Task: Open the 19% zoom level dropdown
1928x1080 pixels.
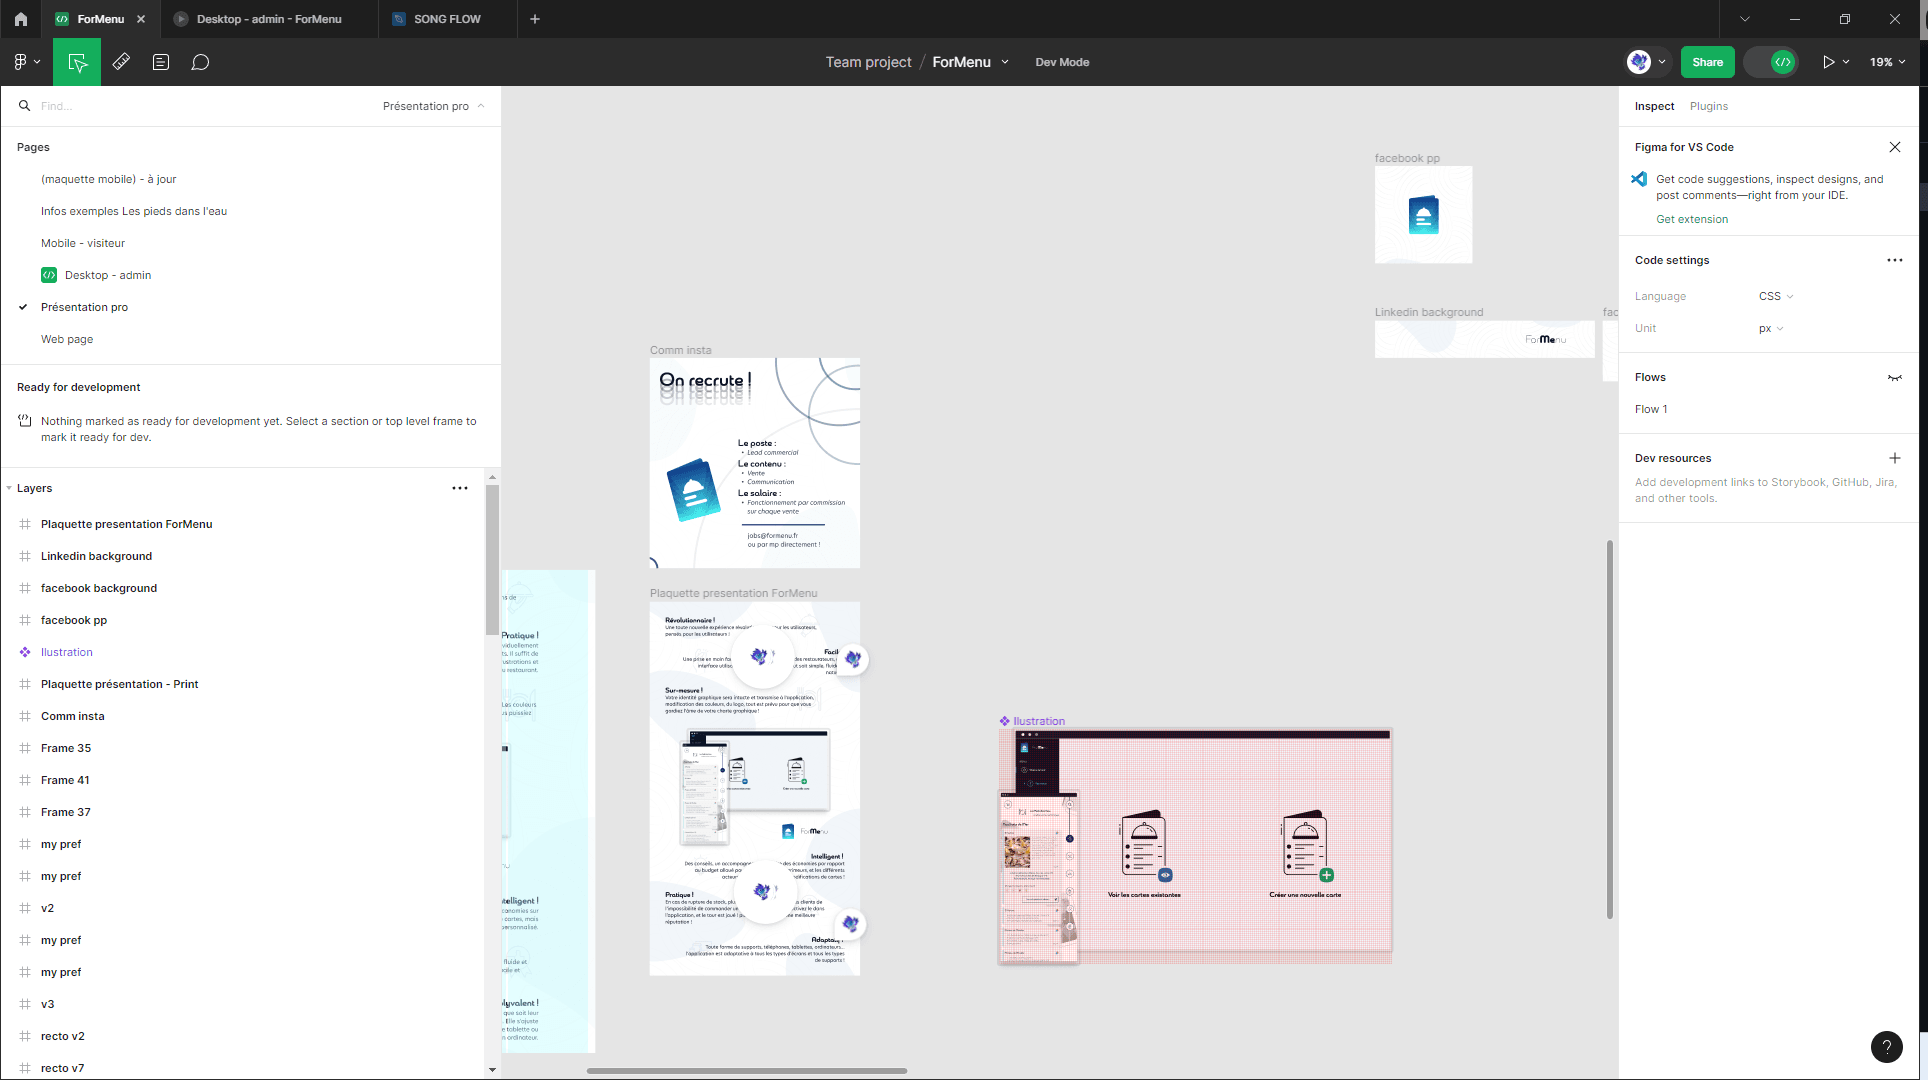Action: pos(1887,62)
